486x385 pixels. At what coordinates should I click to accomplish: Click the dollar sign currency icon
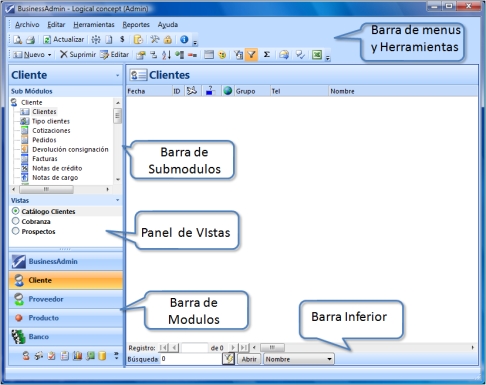[122, 39]
